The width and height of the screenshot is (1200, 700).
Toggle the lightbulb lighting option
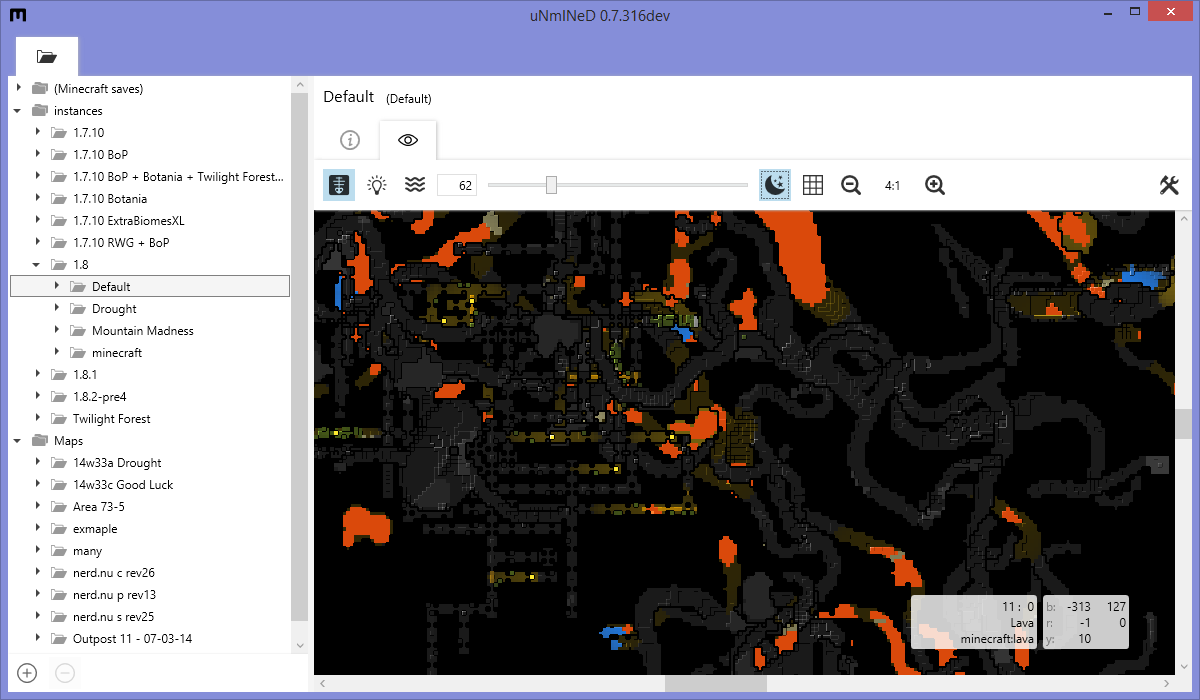377,185
